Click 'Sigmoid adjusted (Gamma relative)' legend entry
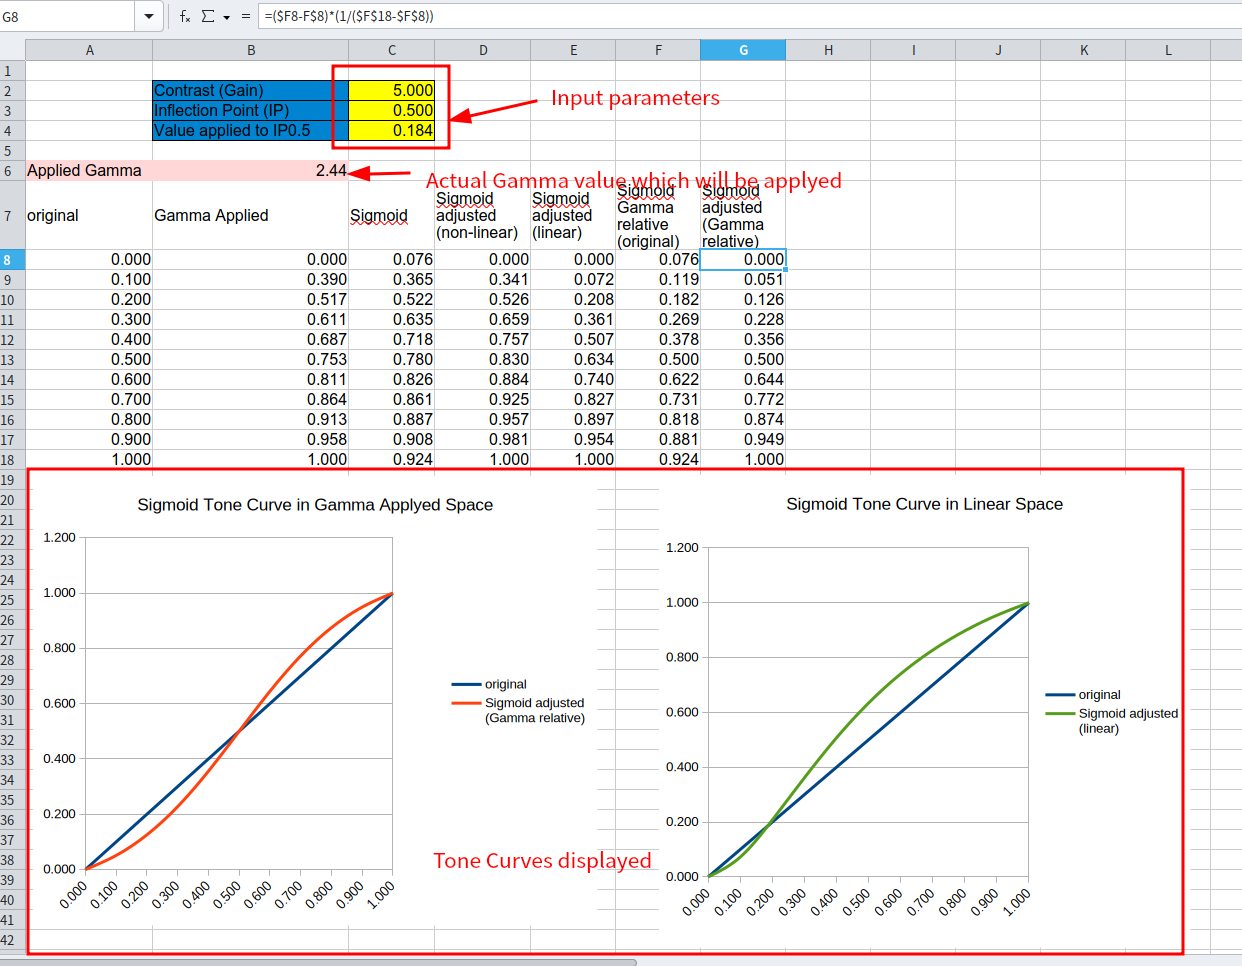This screenshot has height=966, width=1242. click(x=534, y=710)
